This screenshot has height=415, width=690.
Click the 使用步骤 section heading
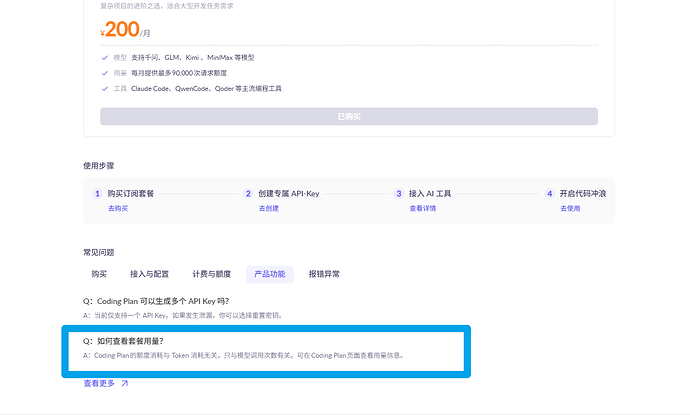[99, 166]
